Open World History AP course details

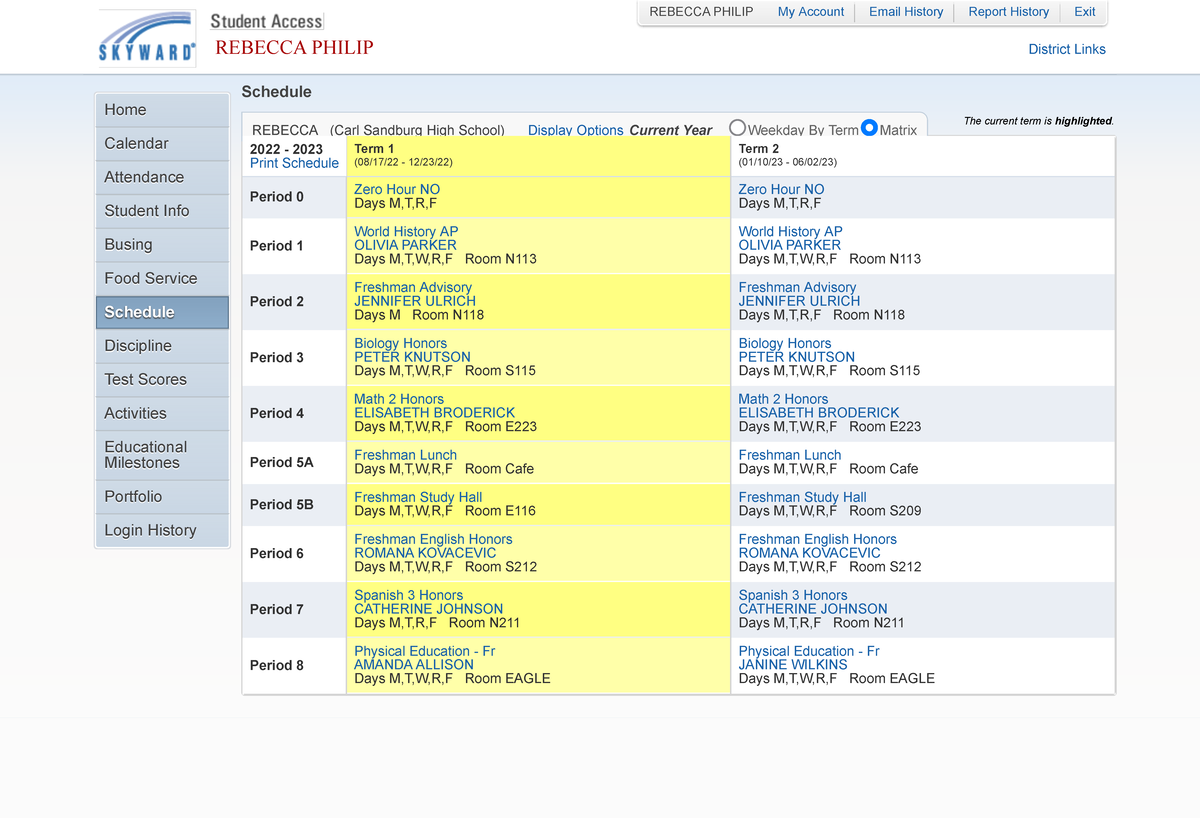406,231
